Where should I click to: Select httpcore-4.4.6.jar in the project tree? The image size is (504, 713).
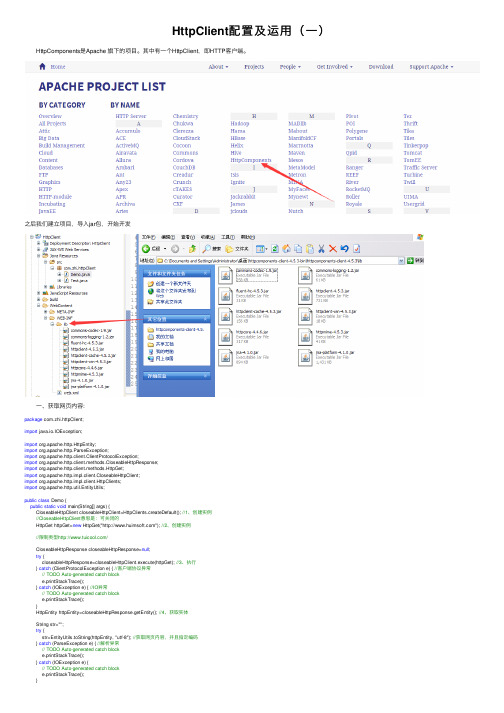[87, 367]
